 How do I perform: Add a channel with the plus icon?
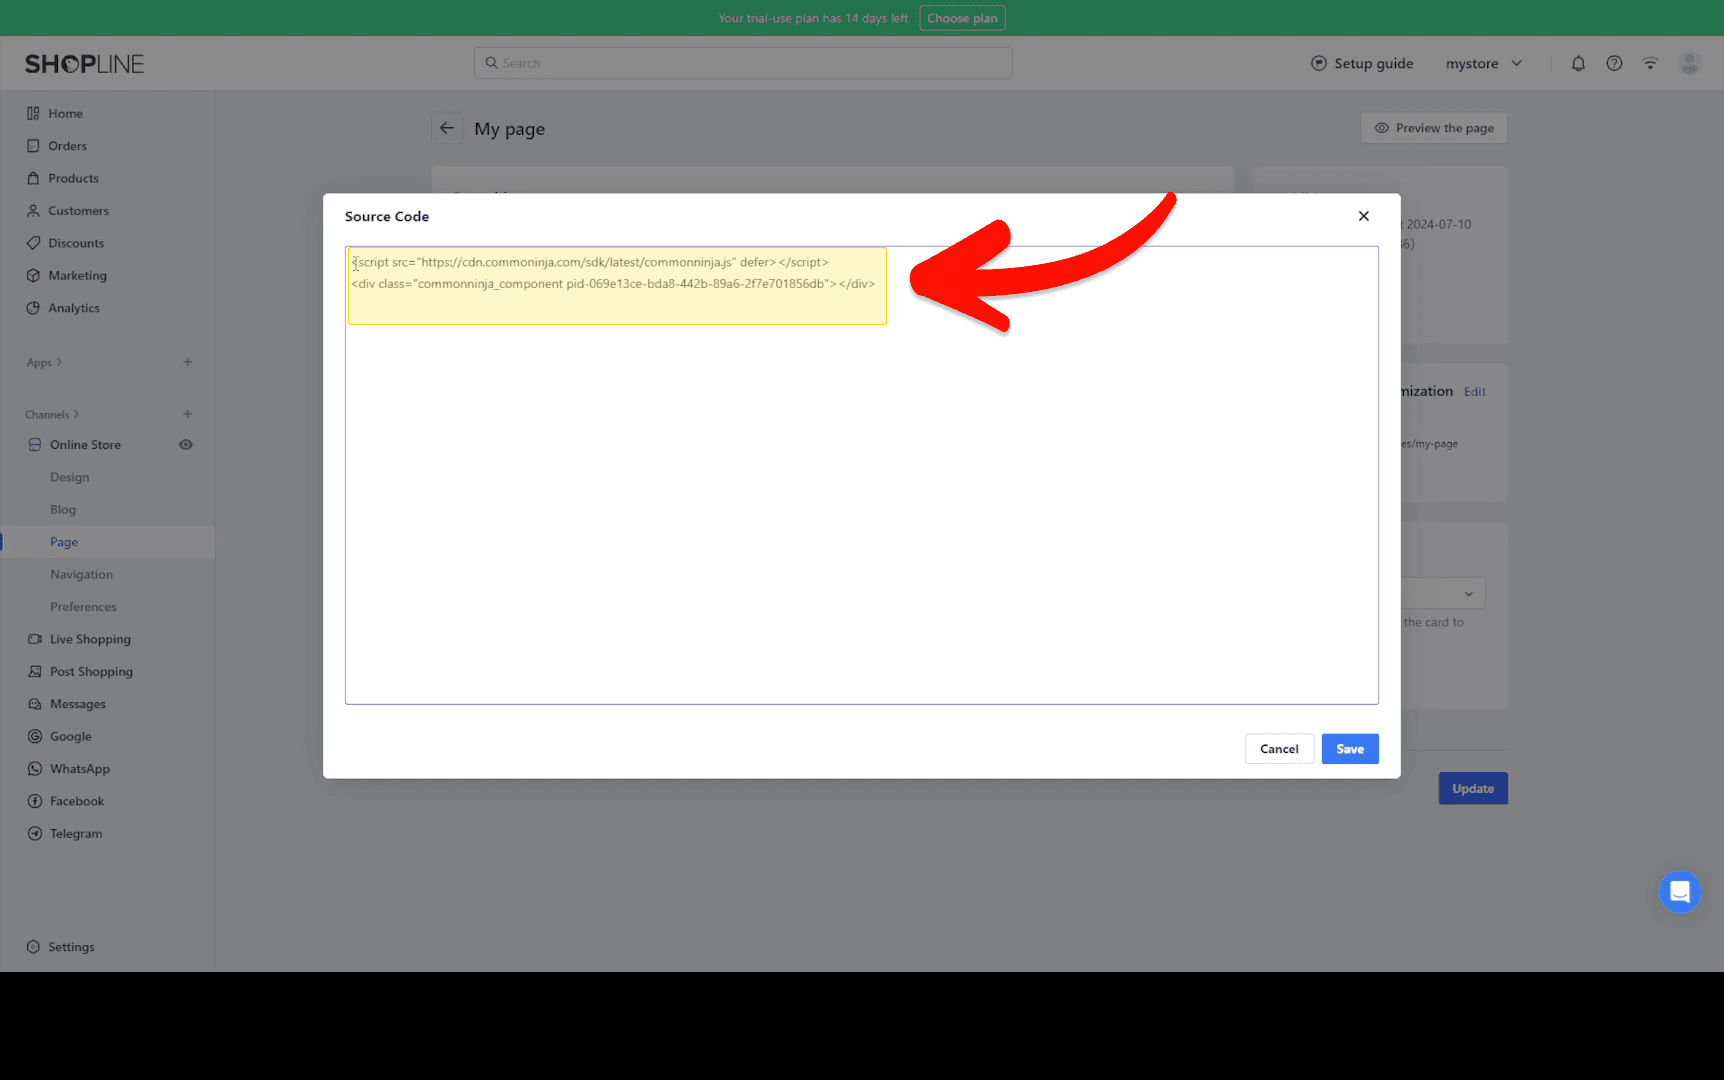(187, 414)
